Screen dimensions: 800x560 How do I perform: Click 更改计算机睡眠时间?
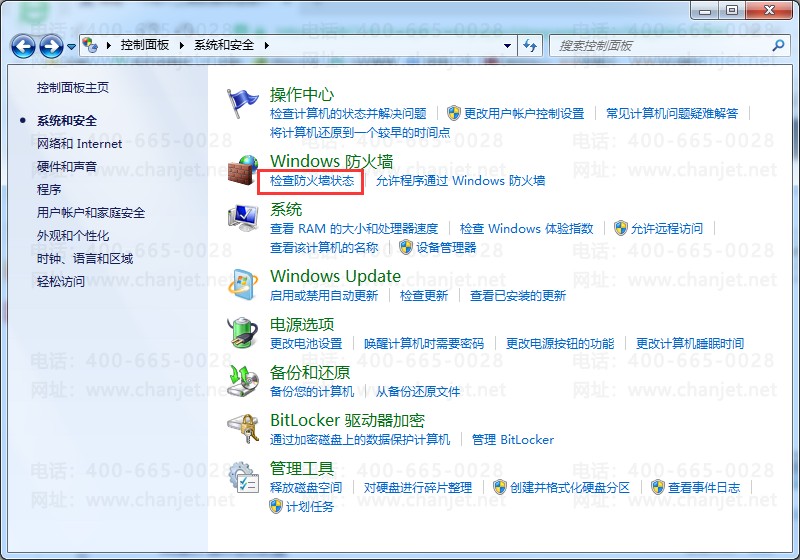[x=690, y=344]
